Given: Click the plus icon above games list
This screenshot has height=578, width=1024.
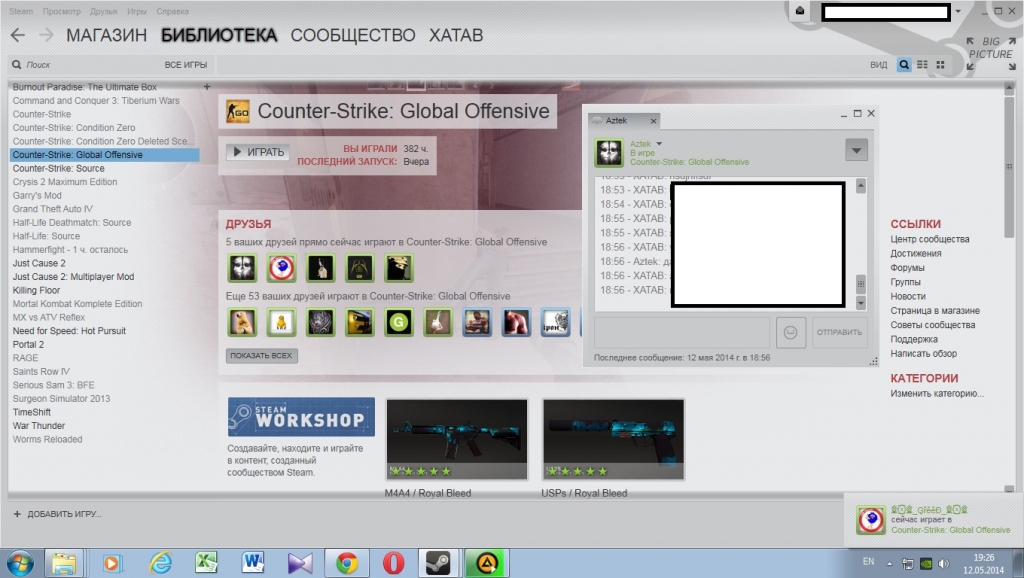Looking at the screenshot, I should click(207, 87).
